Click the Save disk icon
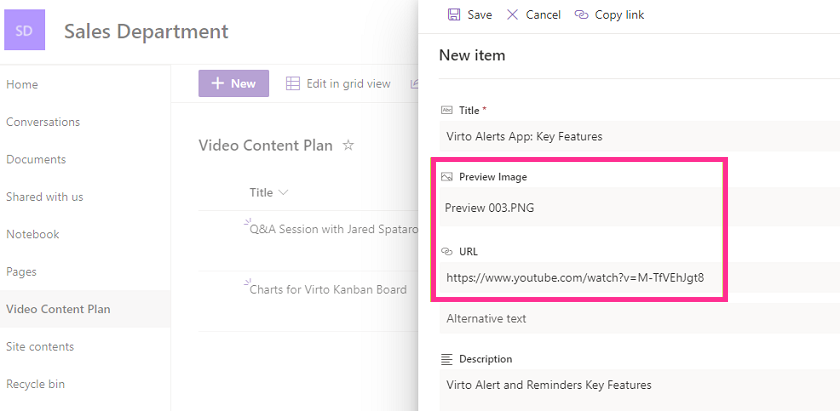Viewport: 840px width, 411px height. click(454, 14)
